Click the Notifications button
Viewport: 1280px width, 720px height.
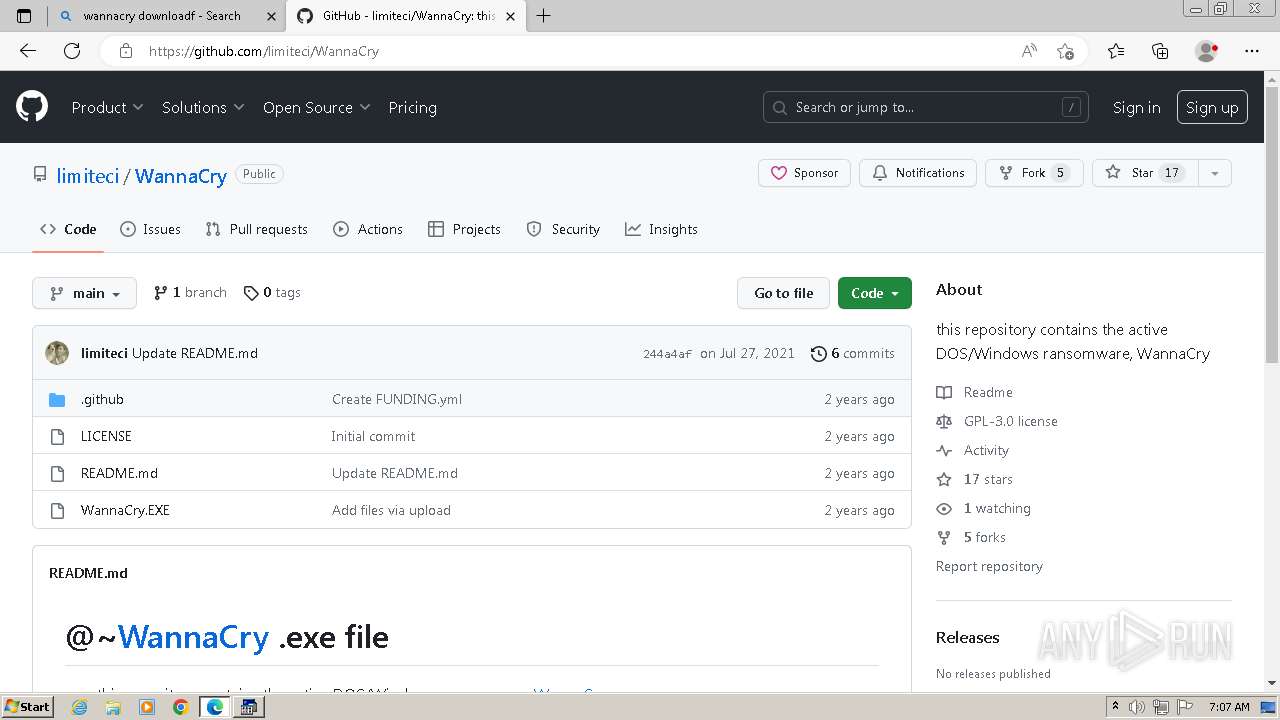[x=918, y=173]
